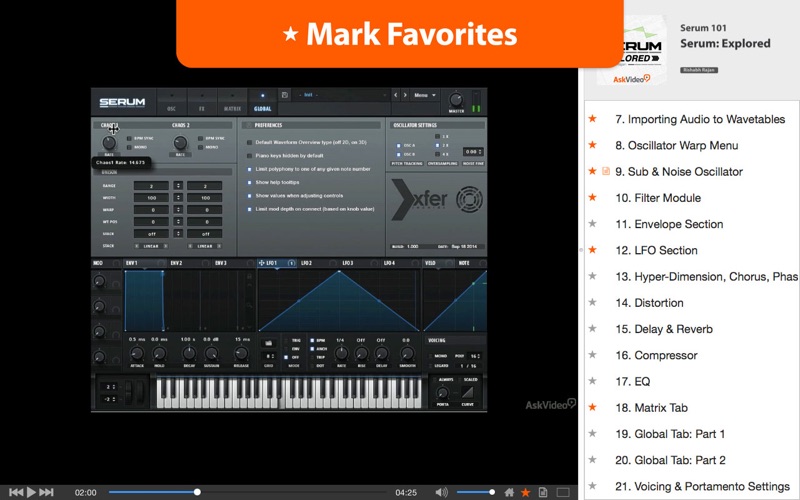Select Serum GLOBAL tab
This screenshot has width=800, height=500.
[x=263, y=102]
